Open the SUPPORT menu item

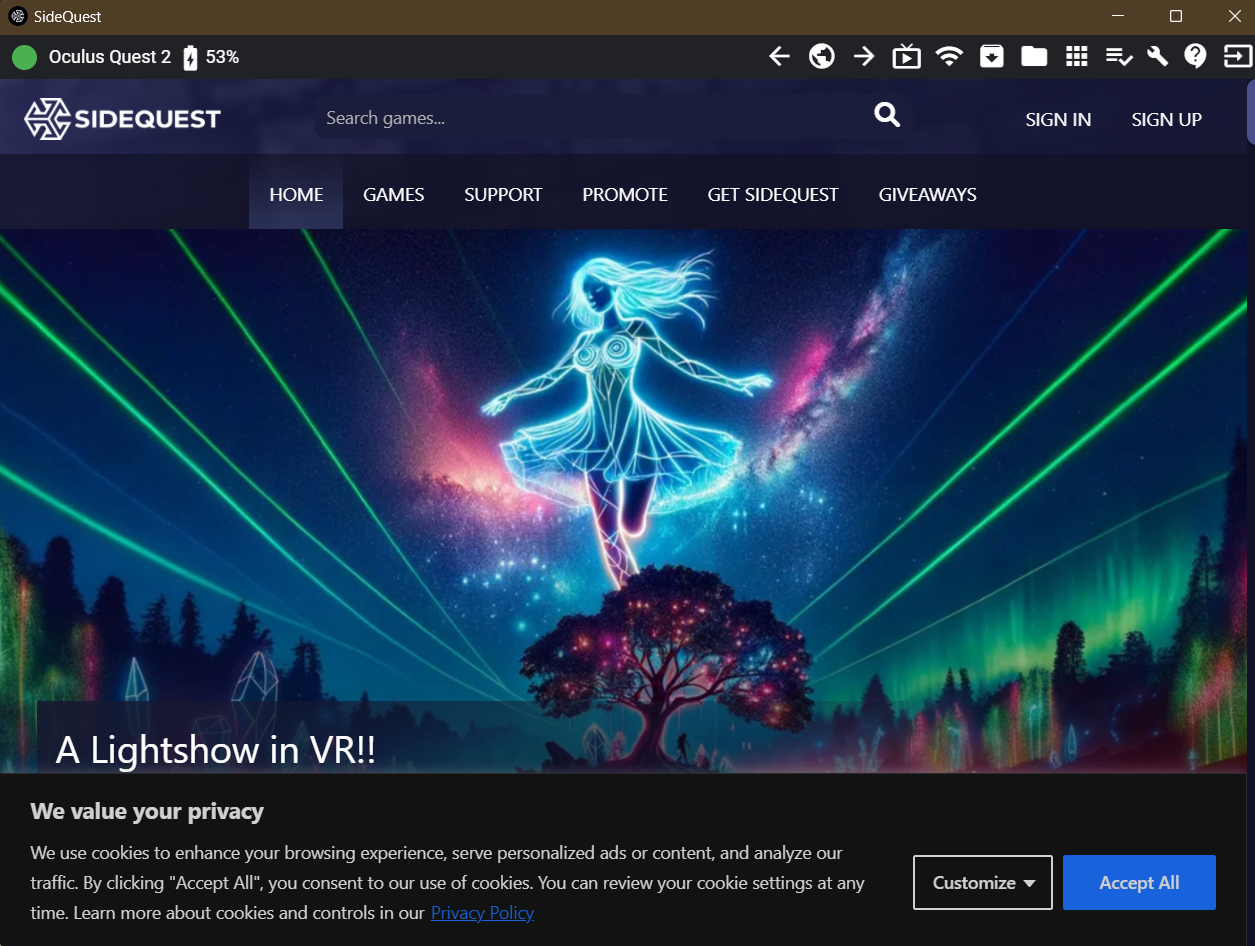pos(503,195)
